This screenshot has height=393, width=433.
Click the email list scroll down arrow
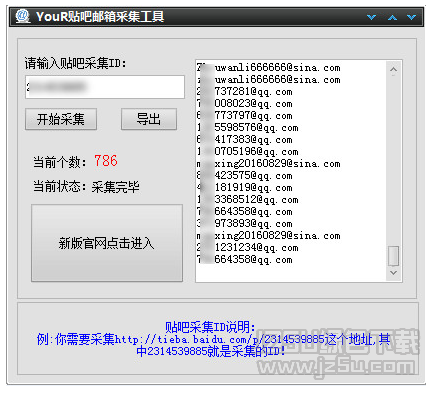pos(393,273)
